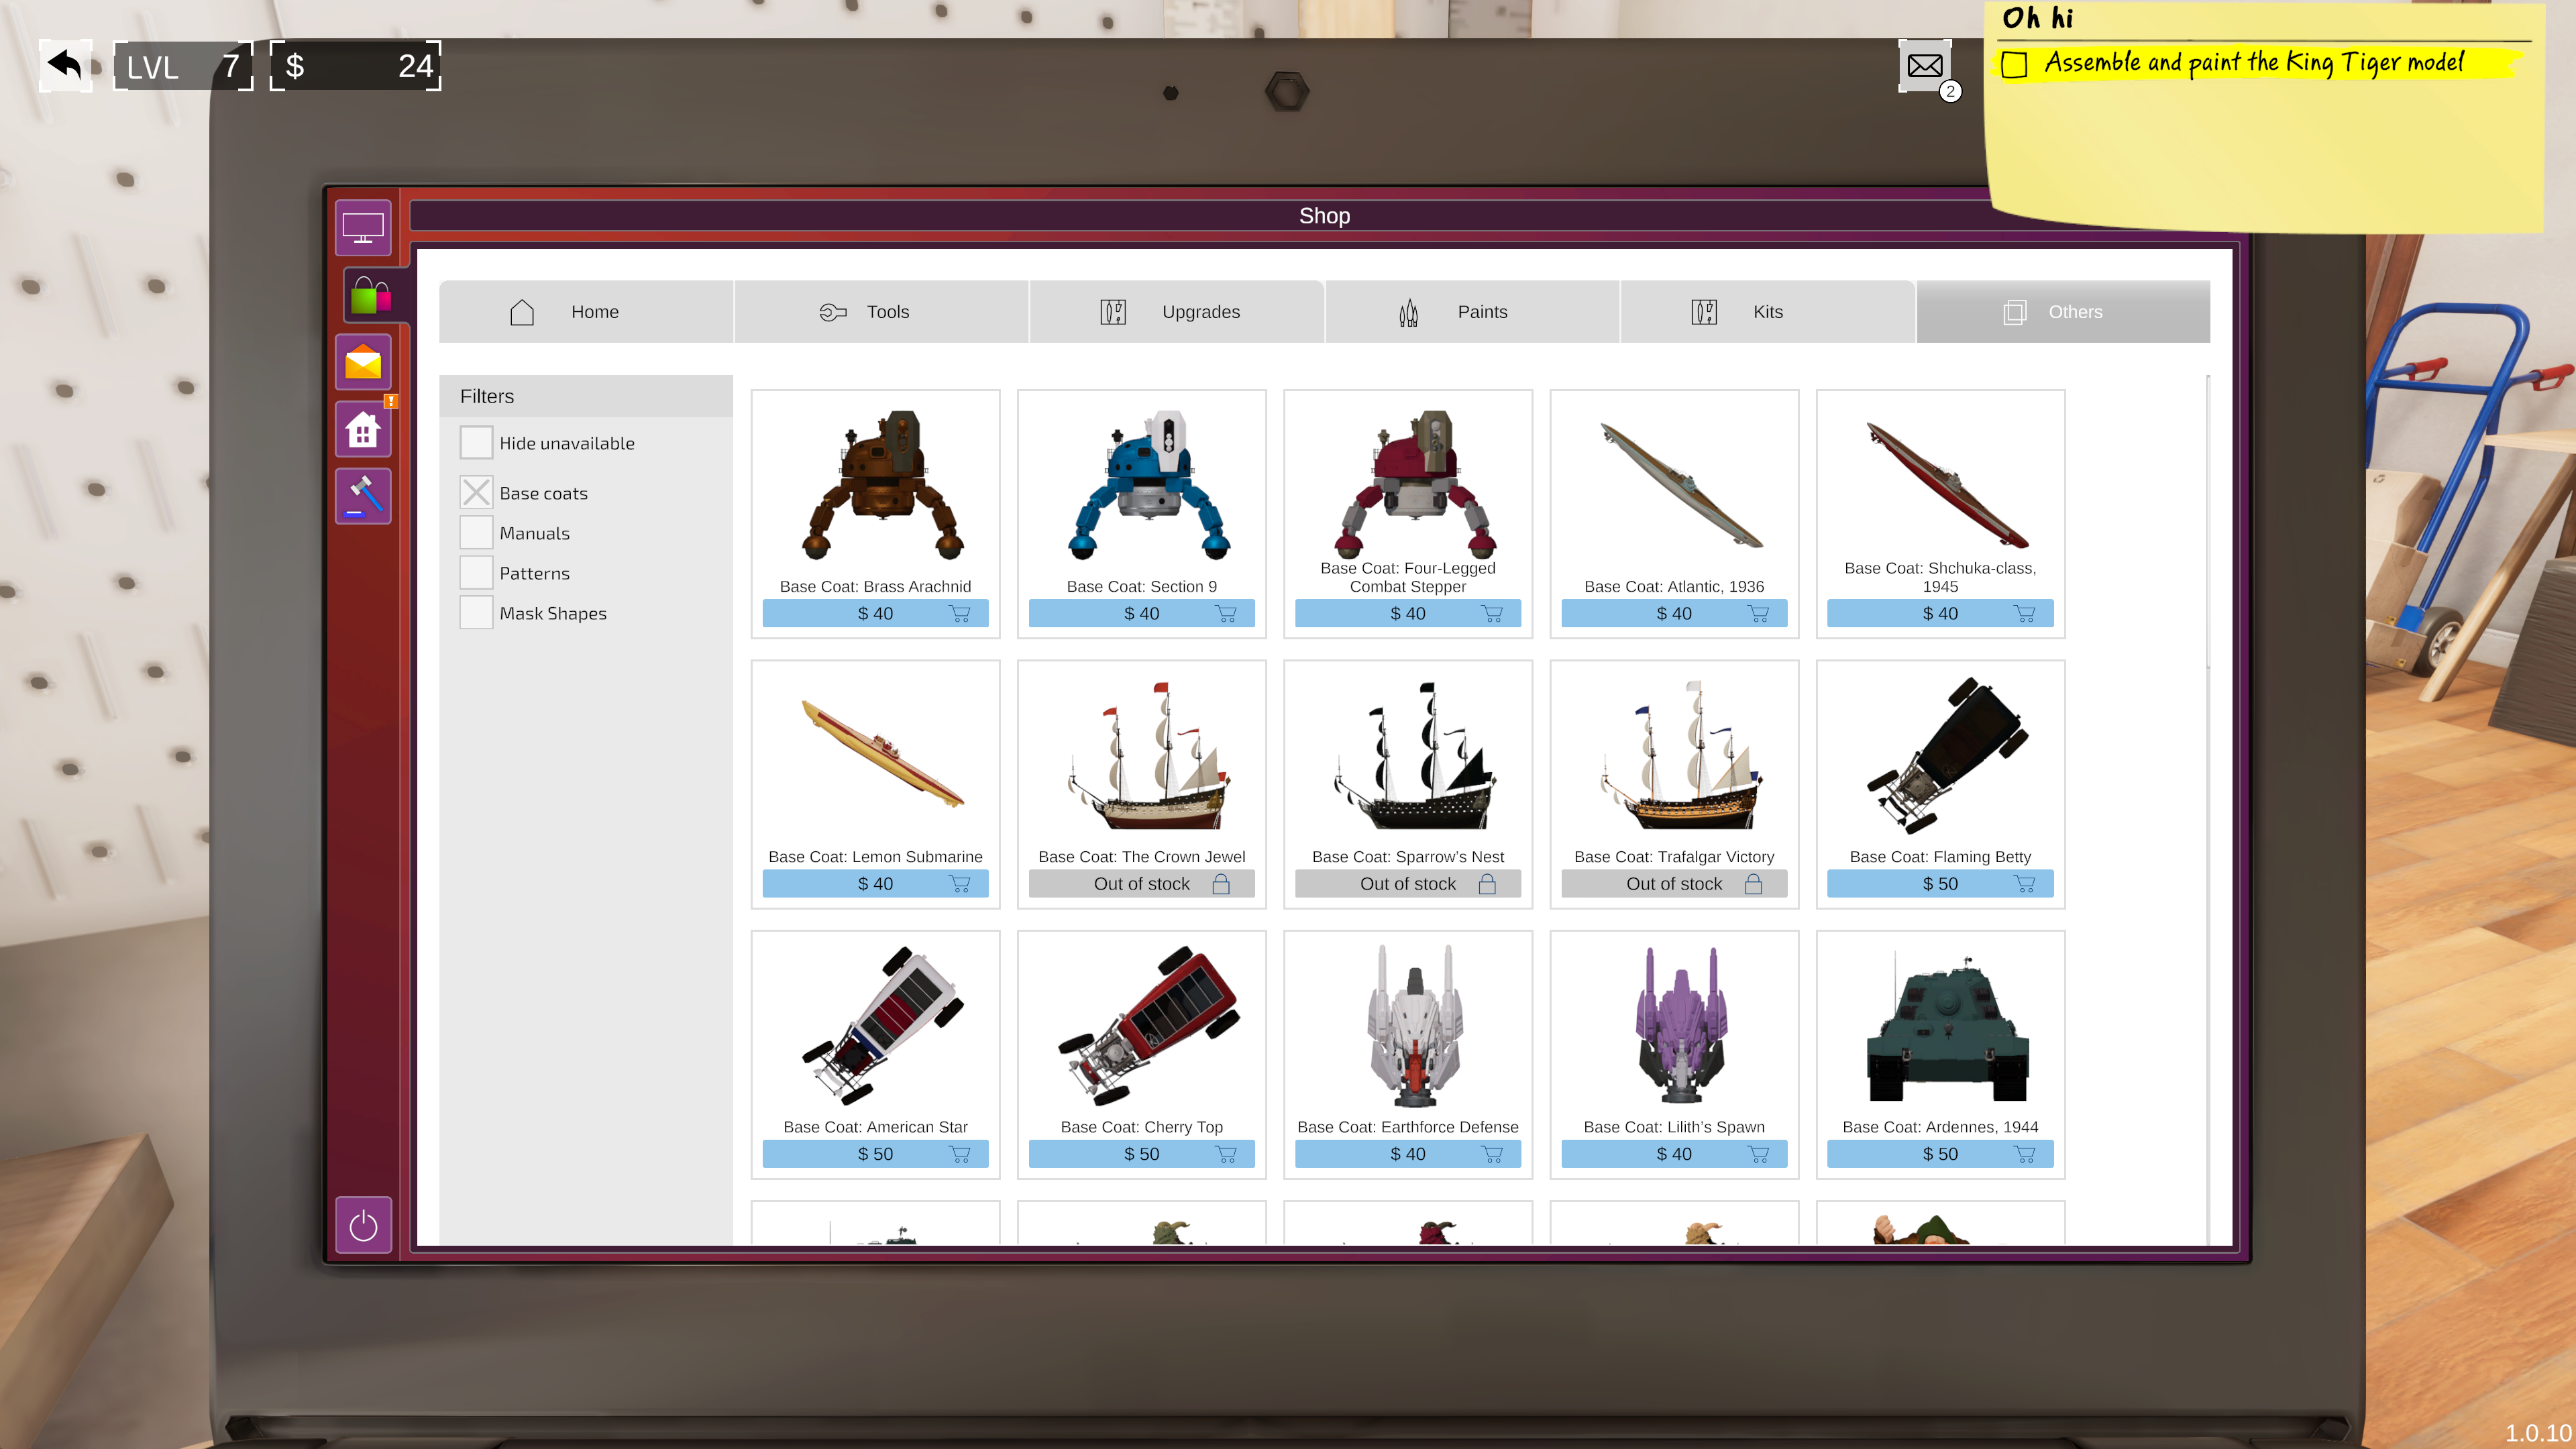Click cart icon for Flaming Betty
The image size is (2576, 1449).
point(2024,884)
